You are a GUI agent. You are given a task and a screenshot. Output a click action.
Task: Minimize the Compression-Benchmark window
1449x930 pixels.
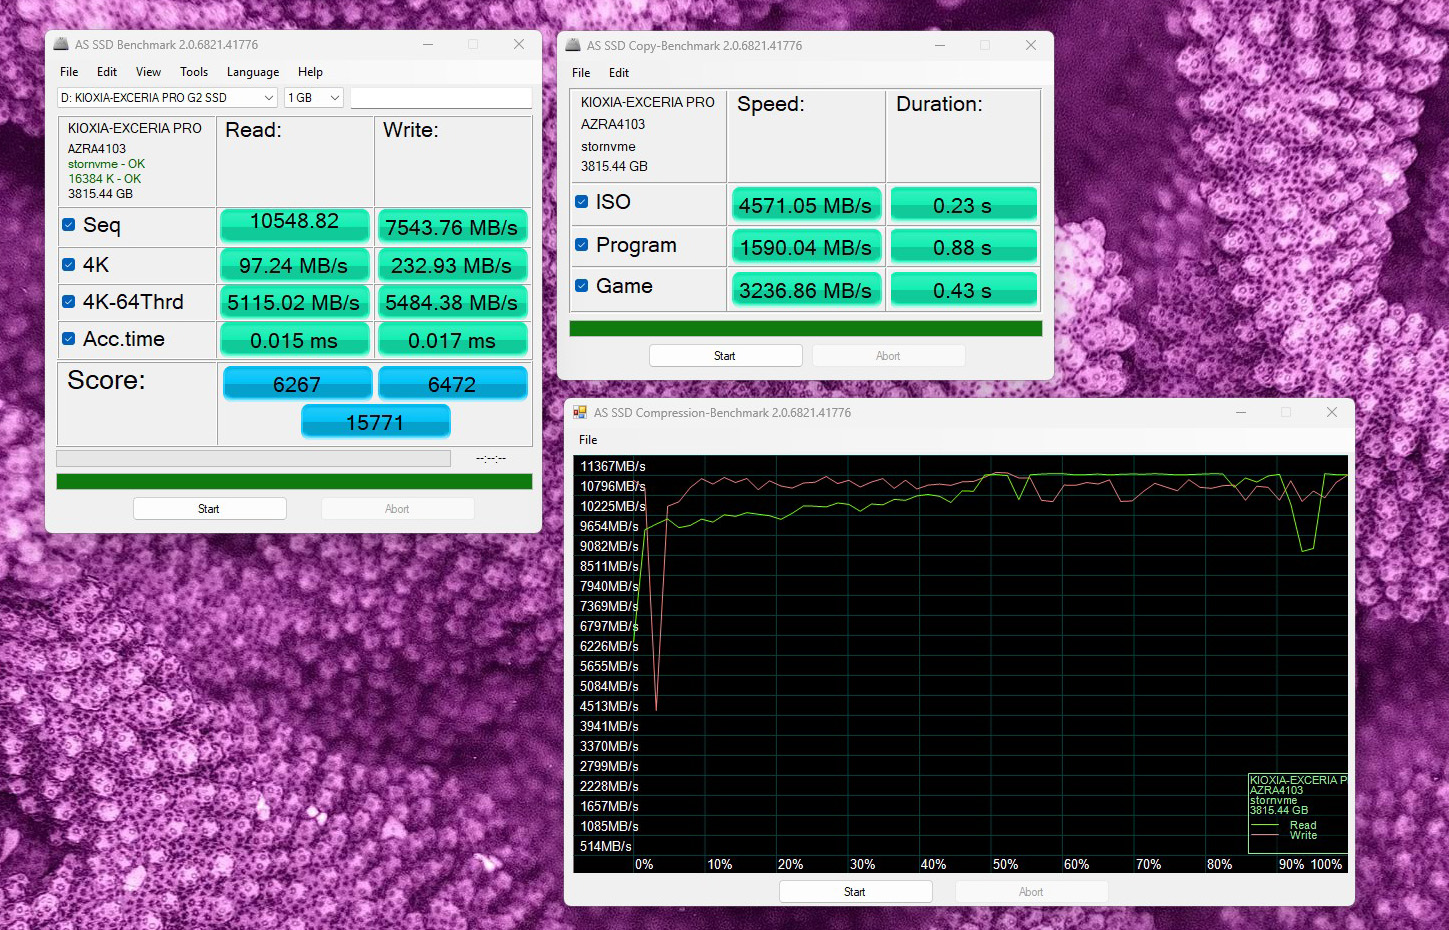click(1241, 413)
